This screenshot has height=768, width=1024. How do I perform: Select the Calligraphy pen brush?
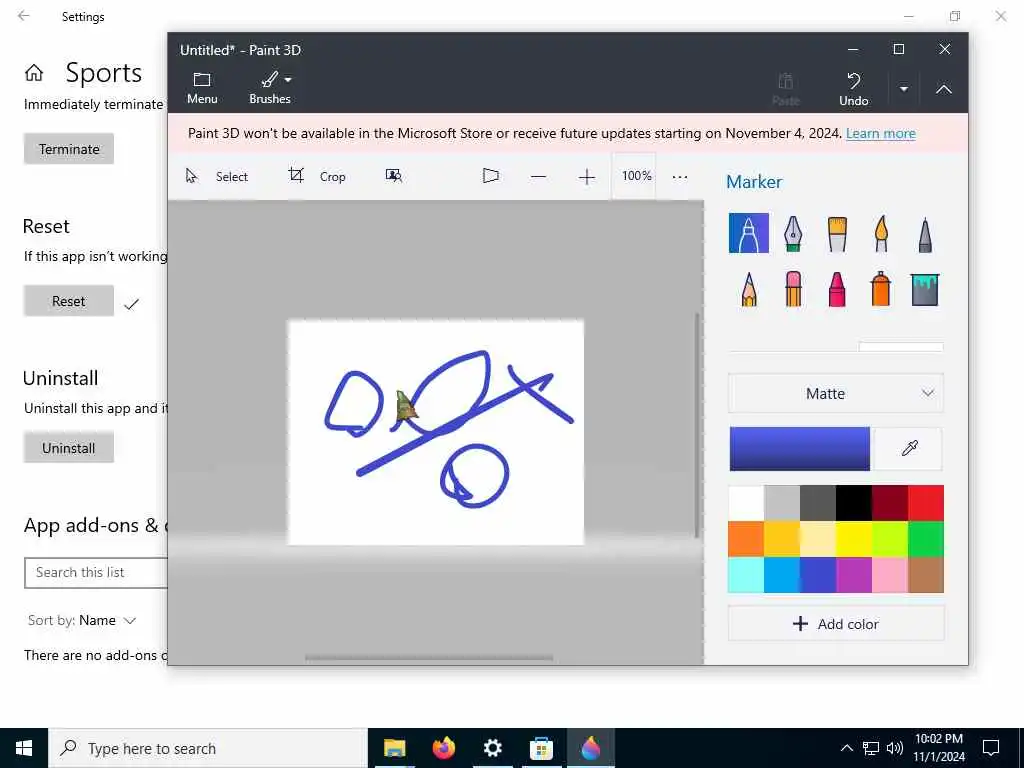tap(792, 232)
